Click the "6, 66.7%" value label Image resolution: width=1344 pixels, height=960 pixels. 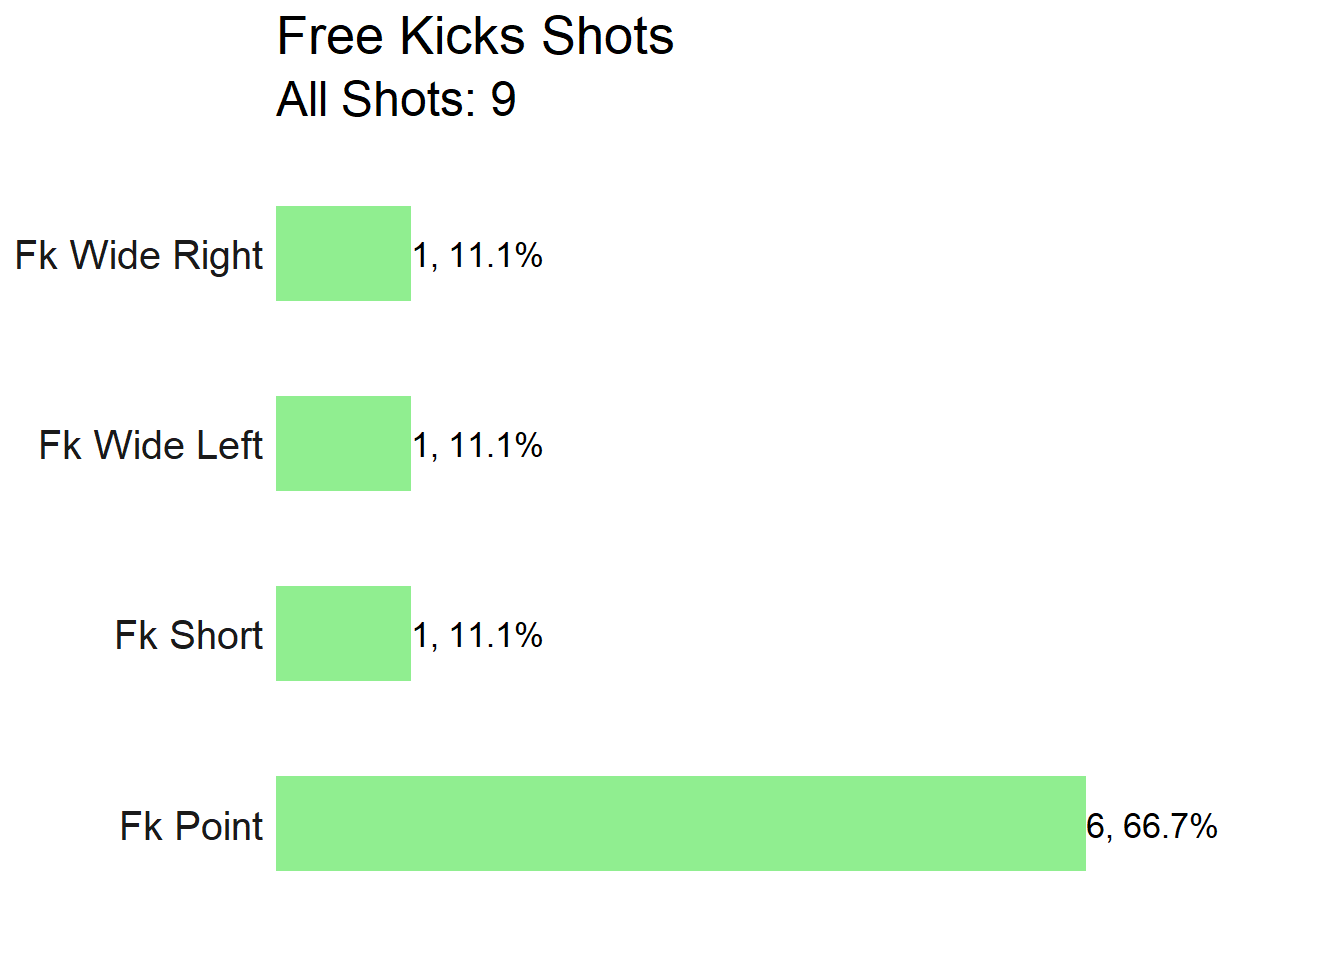click(1152, 826)
